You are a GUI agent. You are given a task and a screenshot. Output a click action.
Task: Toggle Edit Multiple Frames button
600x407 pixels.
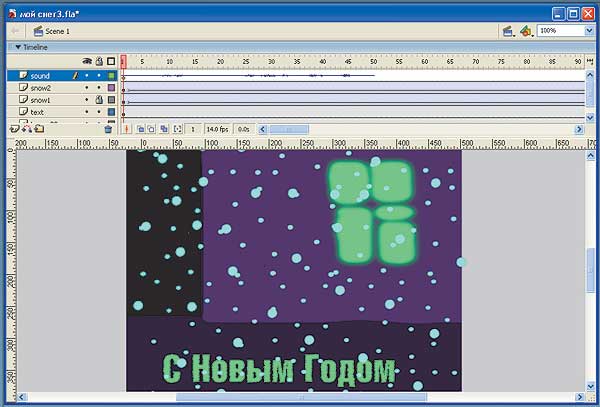click(x=164, y=129)
